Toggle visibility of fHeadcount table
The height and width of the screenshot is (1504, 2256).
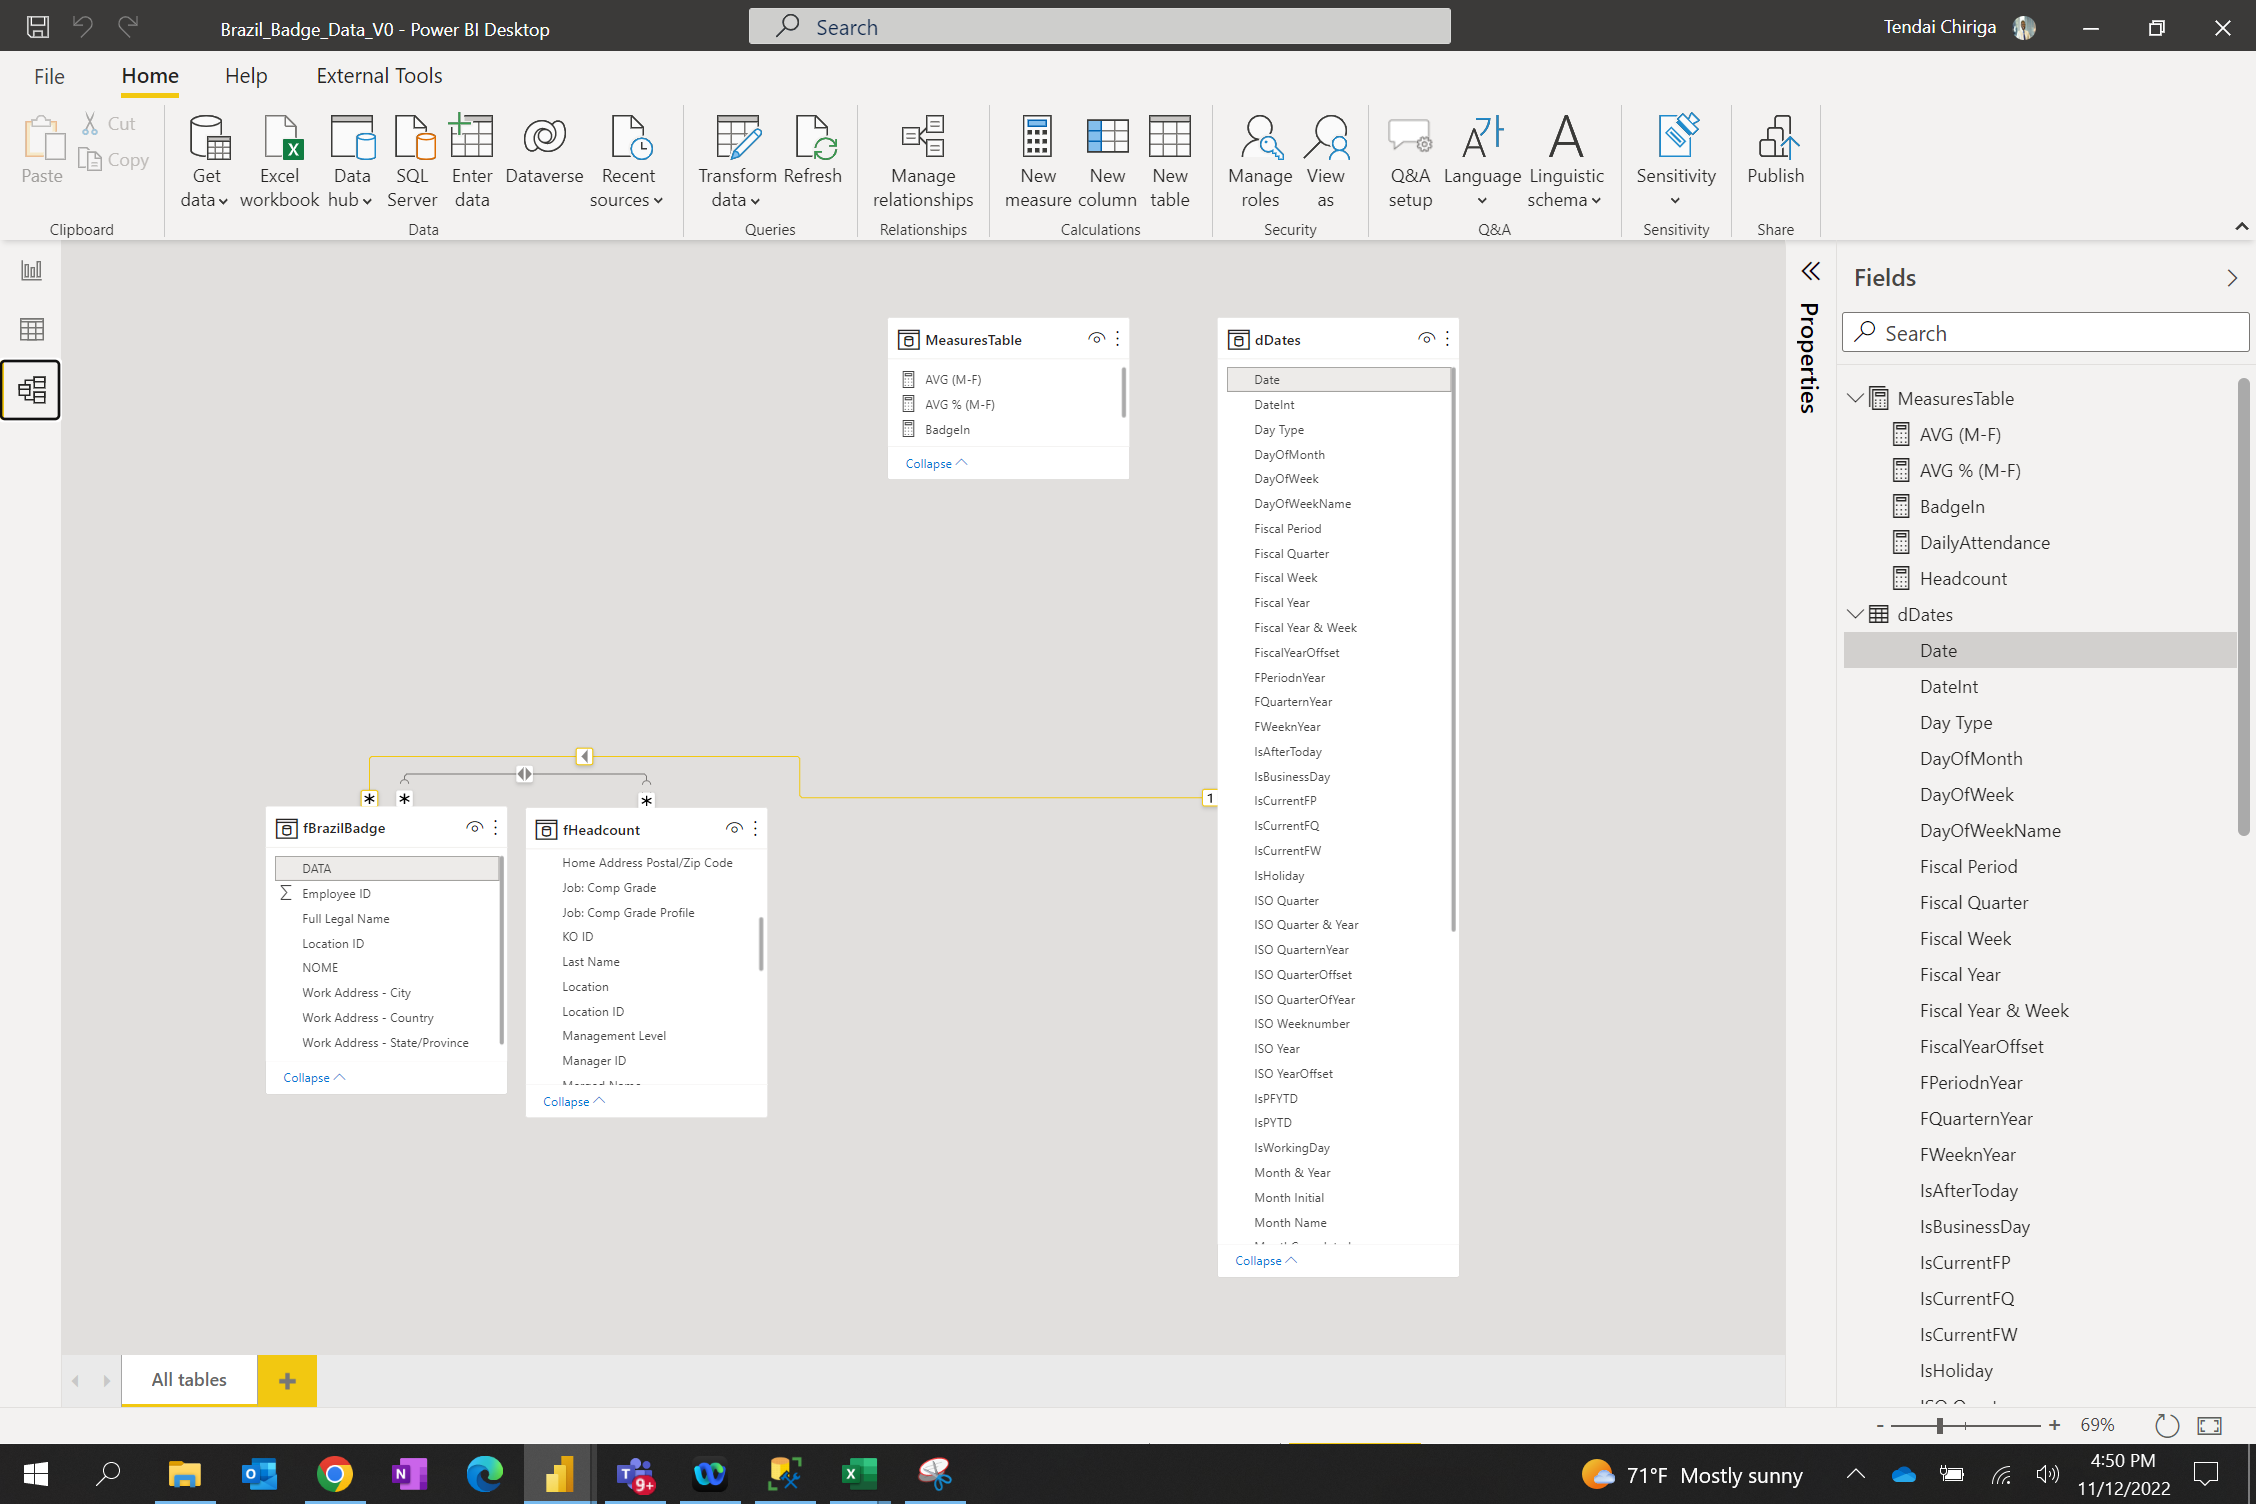734,828
